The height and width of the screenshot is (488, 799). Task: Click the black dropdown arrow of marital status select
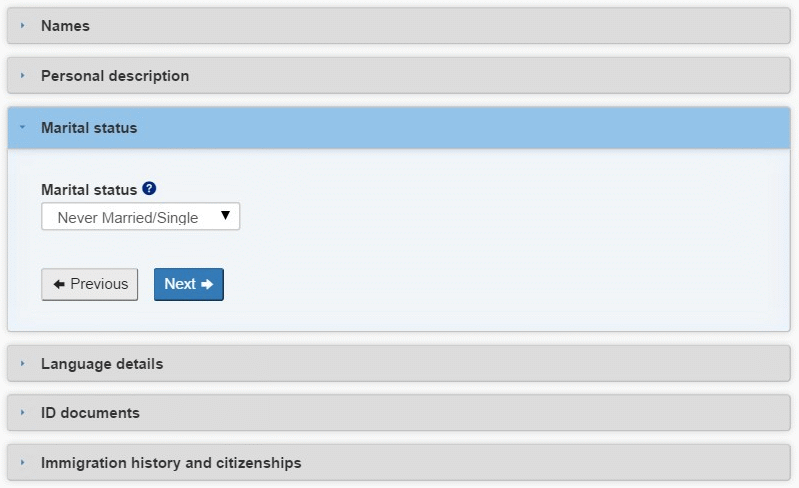pos(225,215)
